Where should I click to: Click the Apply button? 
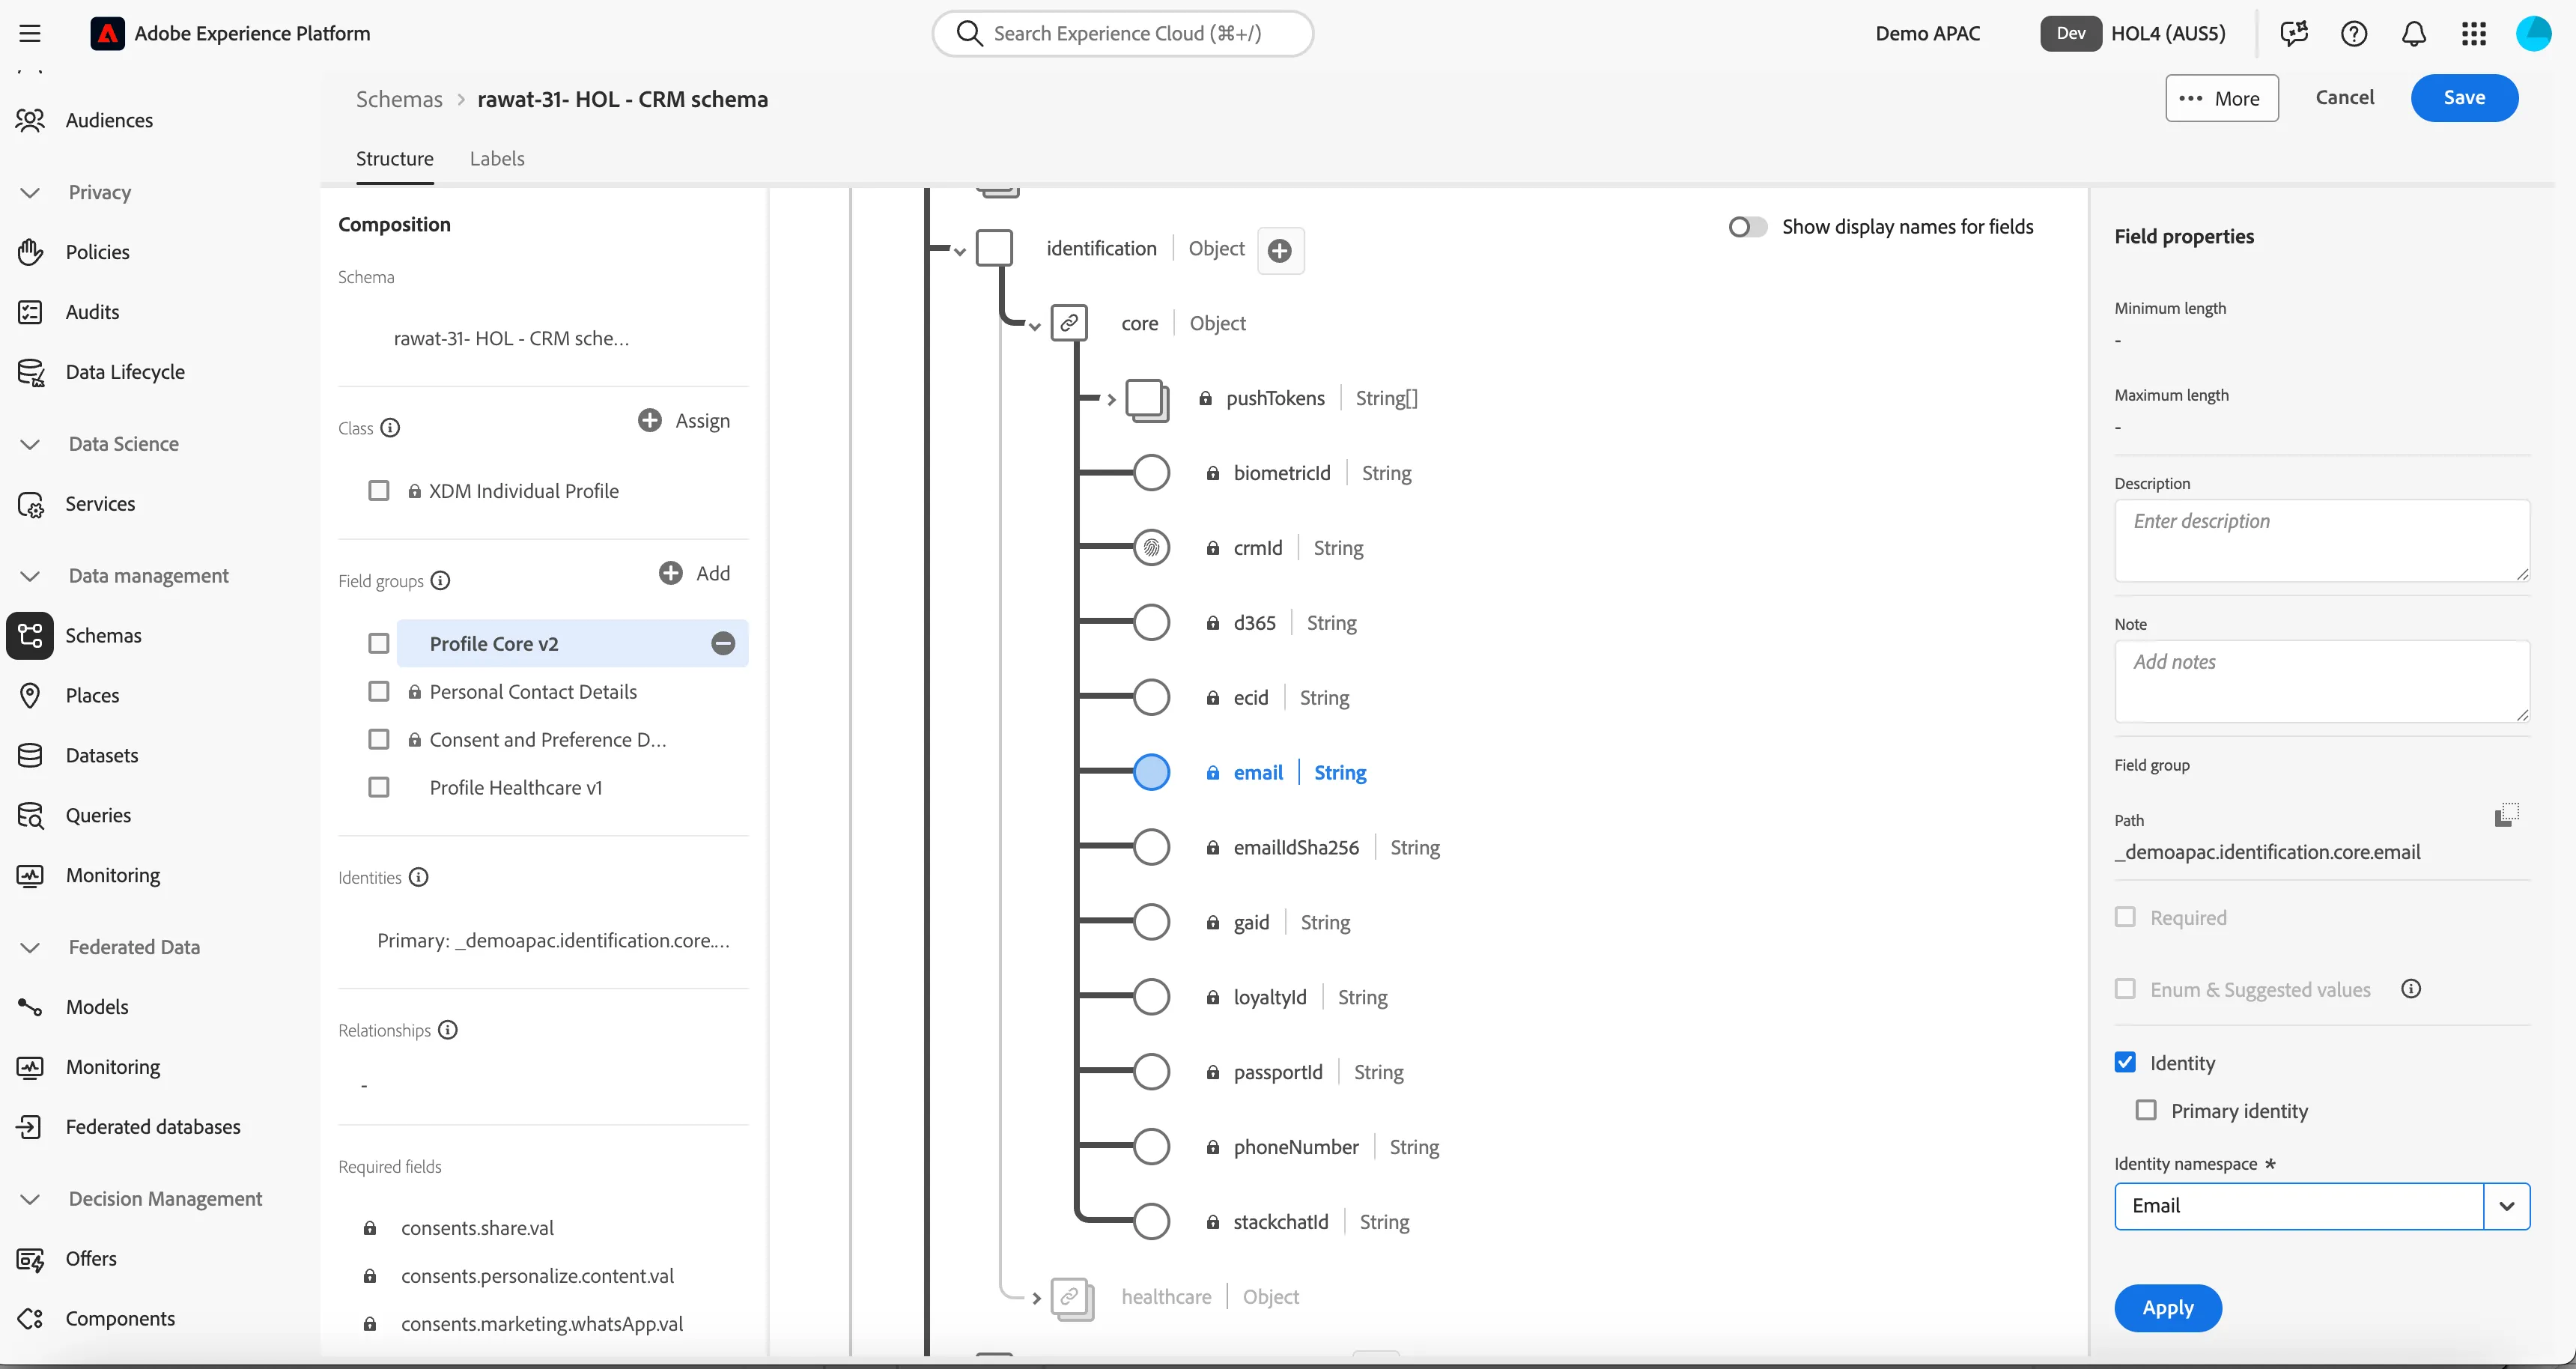click(2168, 1308)
